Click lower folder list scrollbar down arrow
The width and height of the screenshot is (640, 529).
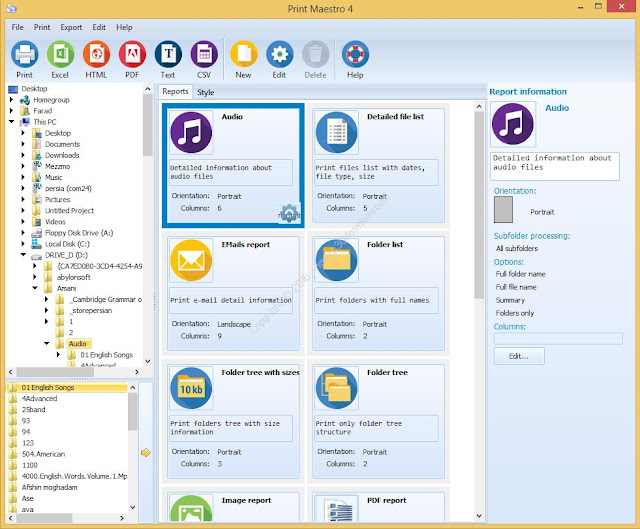[x=132, y=507]
